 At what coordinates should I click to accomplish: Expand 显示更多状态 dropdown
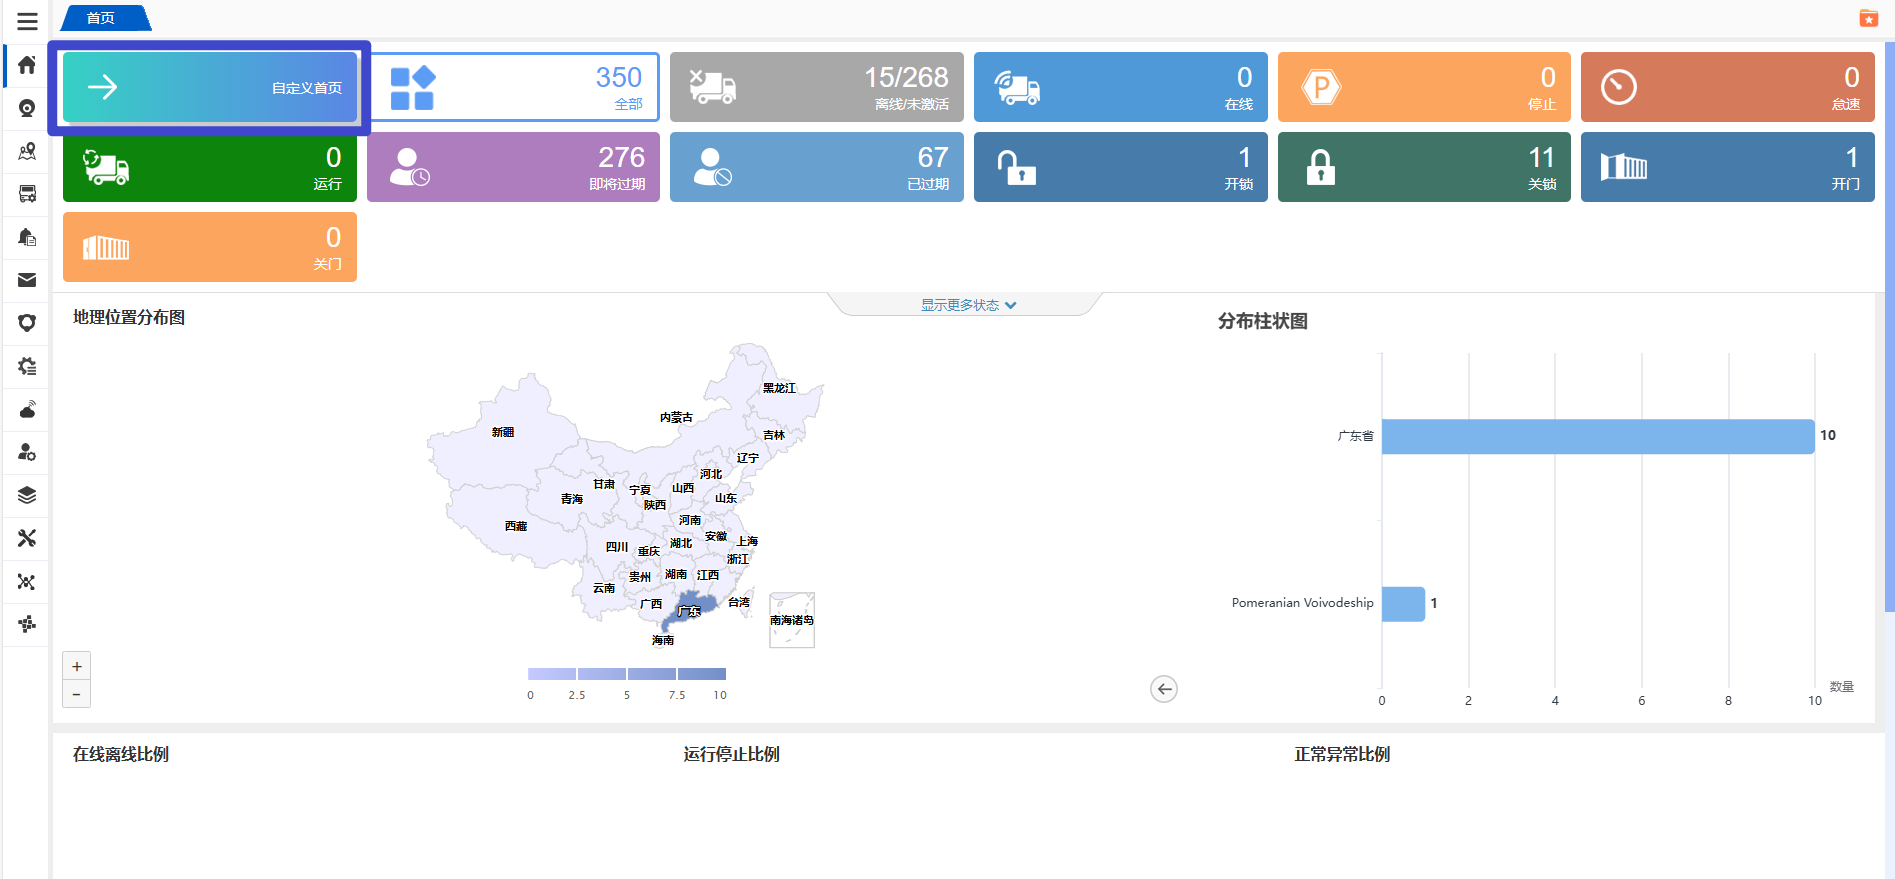pyautogui.click(x=967, y=305)
